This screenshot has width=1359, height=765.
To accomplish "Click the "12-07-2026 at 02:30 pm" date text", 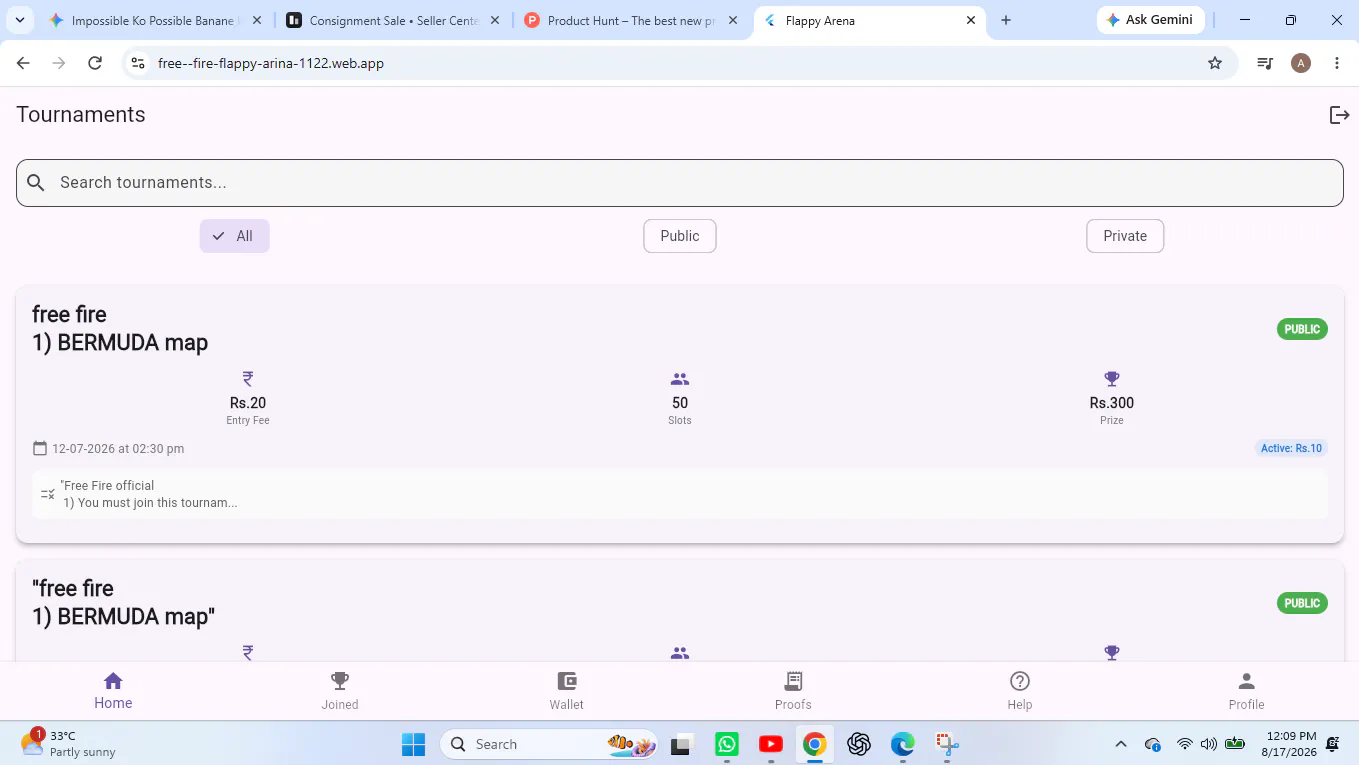I will (x=118, y=449).
